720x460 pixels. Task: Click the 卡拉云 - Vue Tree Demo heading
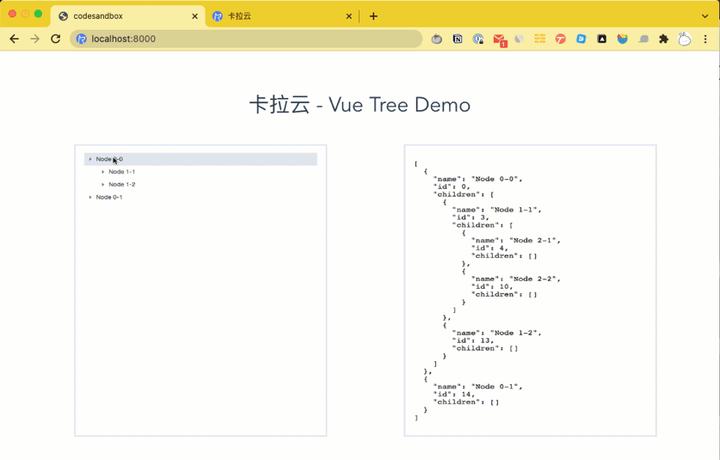pos(360,105)
